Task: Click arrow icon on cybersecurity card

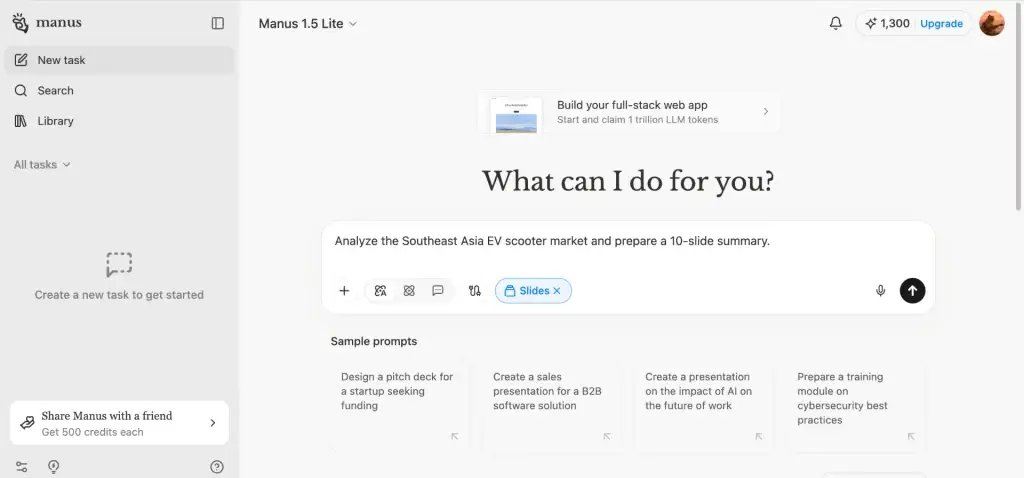Action: [911, 436]
